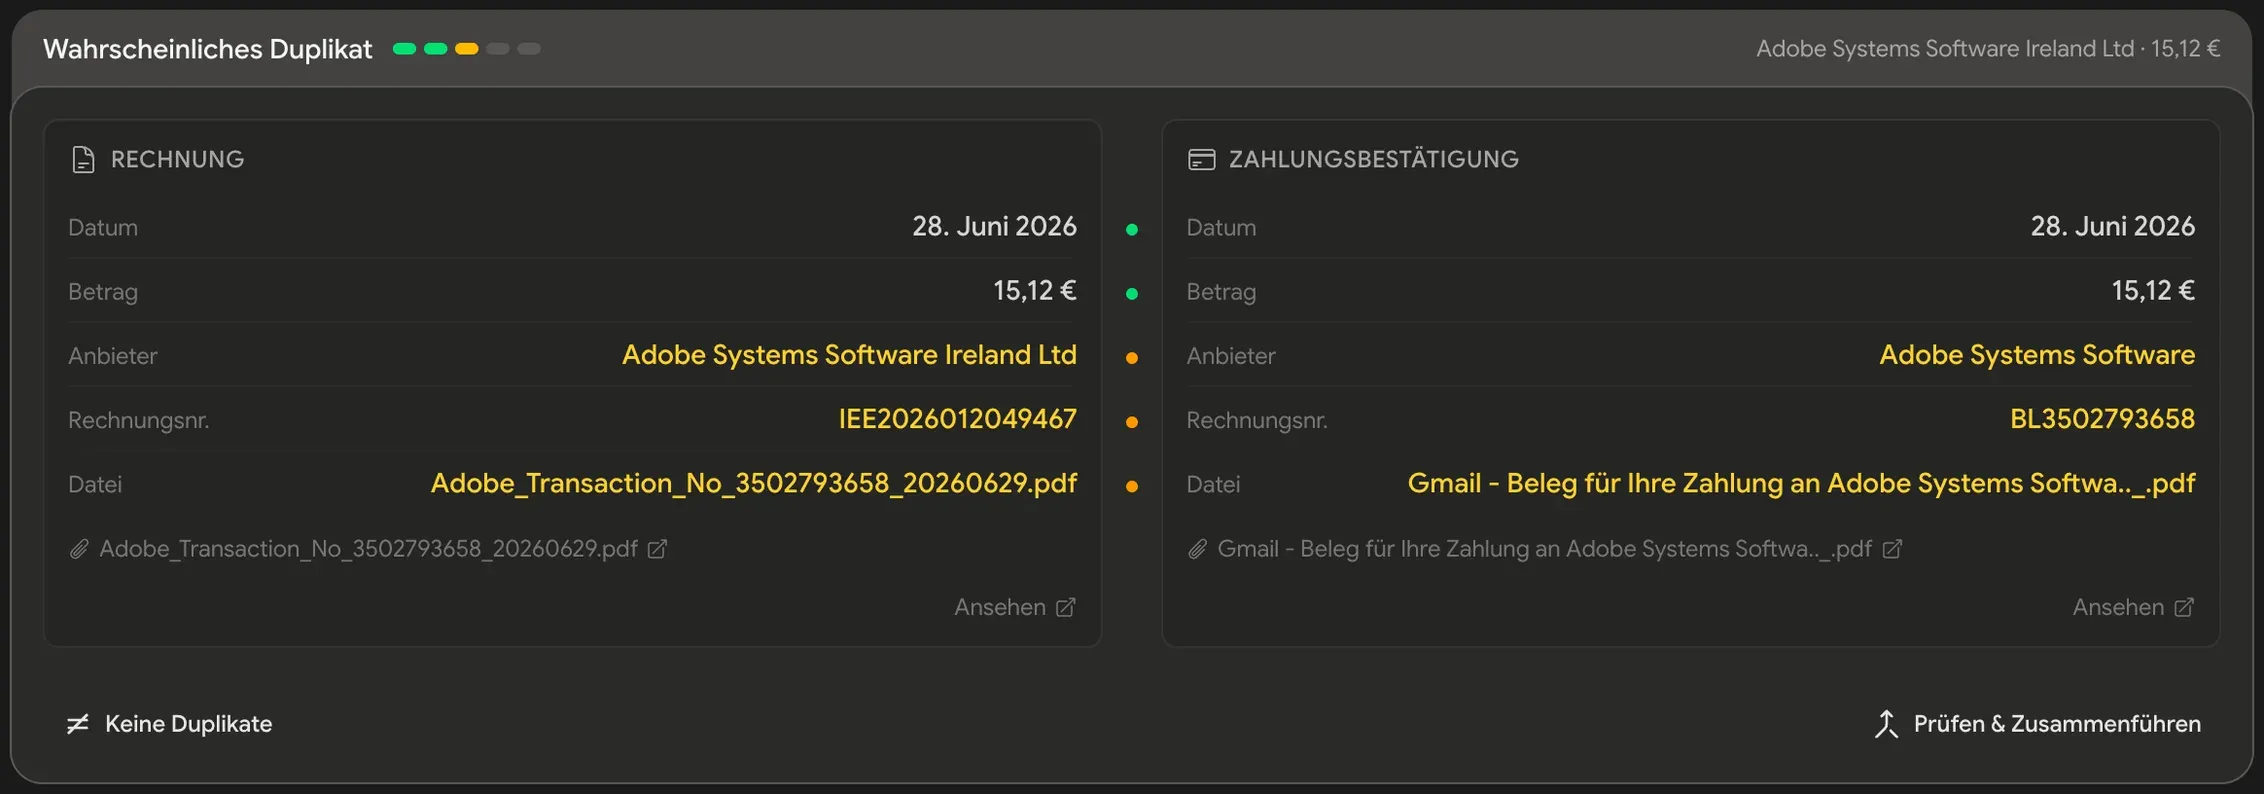Select payment number BL3502793658

pos(2102,419)
